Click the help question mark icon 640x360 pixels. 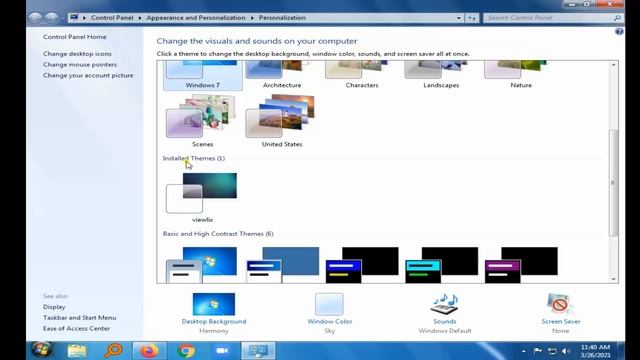619,32
